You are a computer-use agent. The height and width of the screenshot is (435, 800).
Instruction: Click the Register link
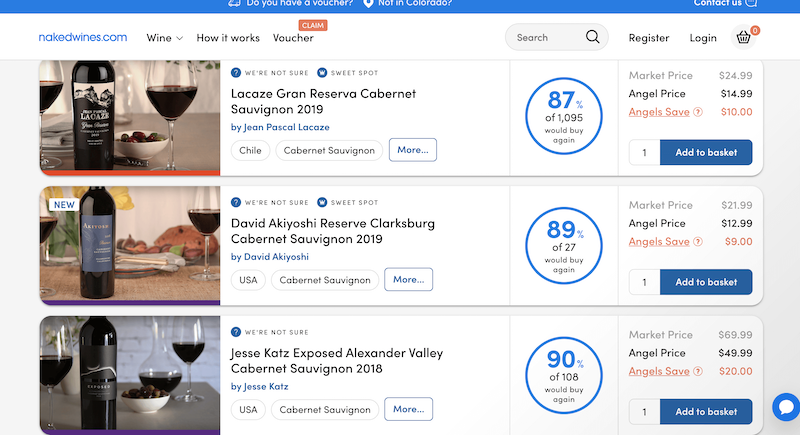point(649,38)
